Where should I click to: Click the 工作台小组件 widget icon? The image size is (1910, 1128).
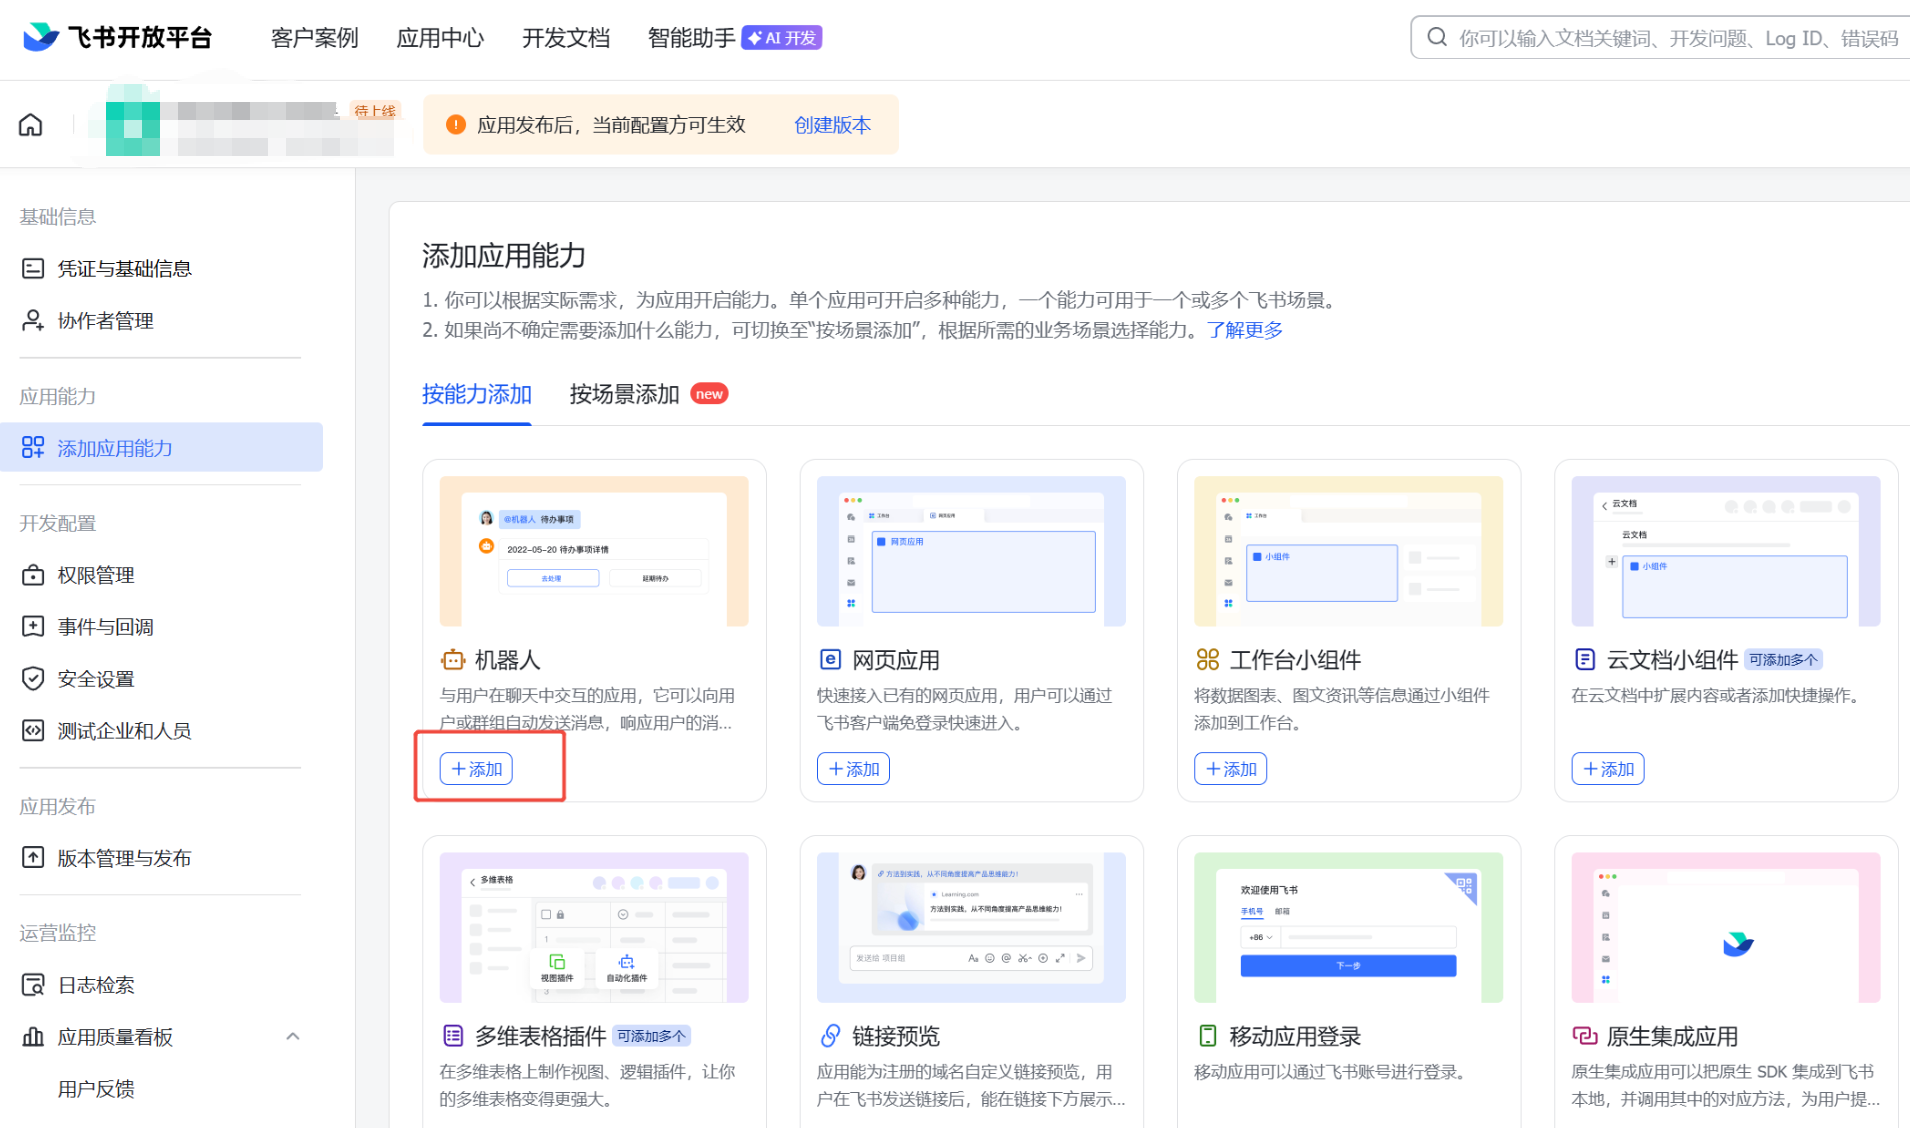click(1207, 660)
